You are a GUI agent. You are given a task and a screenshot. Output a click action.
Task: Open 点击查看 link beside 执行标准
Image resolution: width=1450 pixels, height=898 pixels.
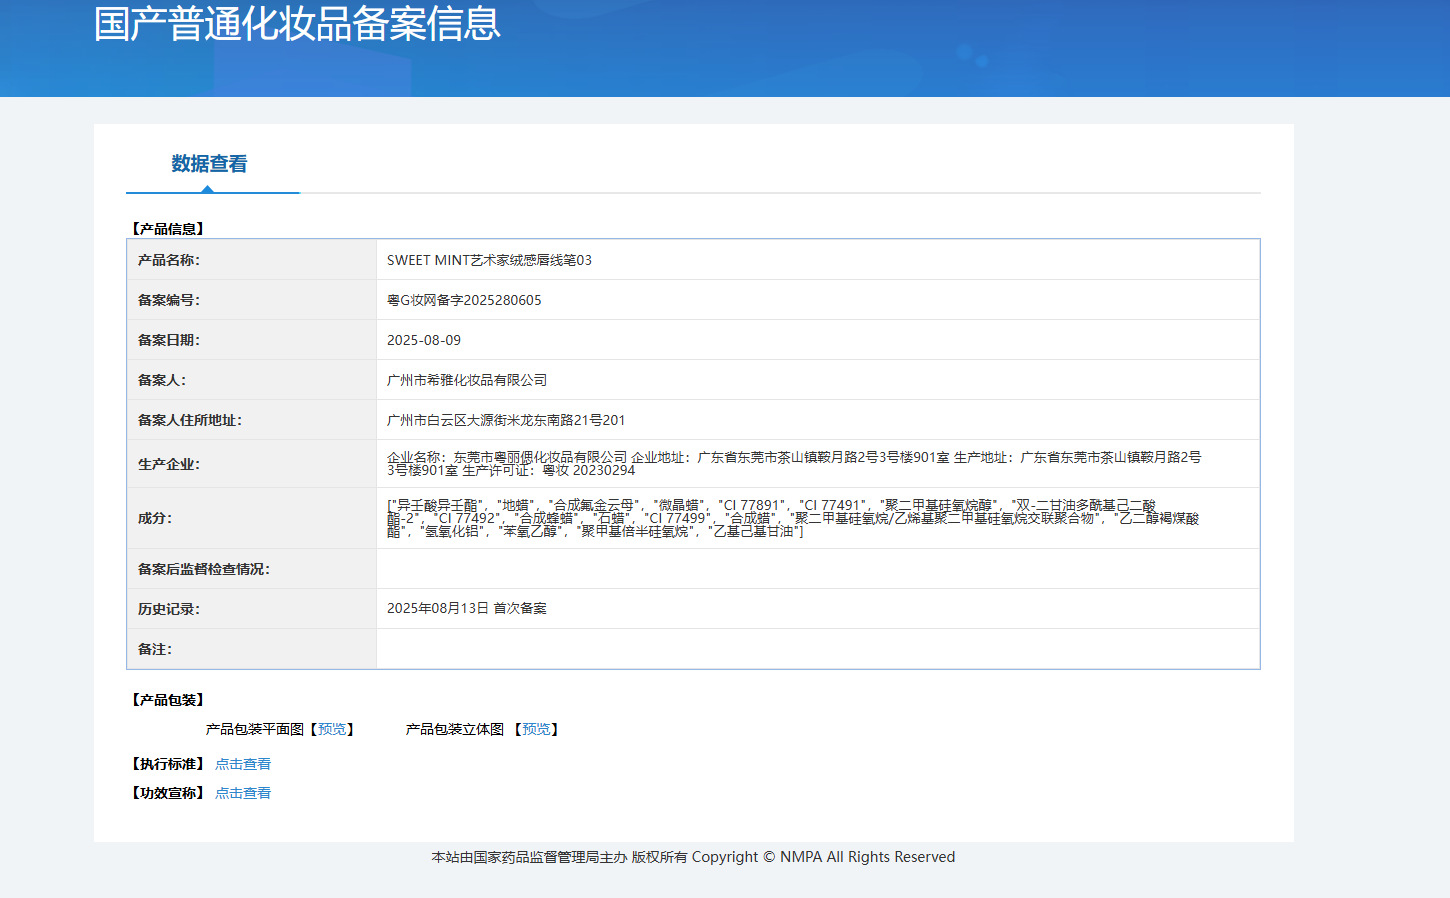tap(243, 764)
